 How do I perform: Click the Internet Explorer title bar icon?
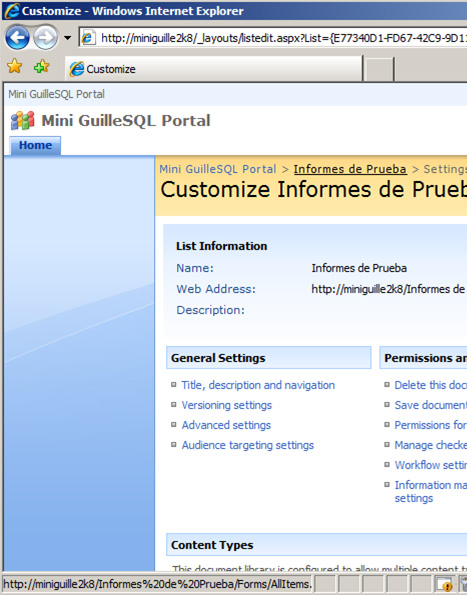[12, 11]
